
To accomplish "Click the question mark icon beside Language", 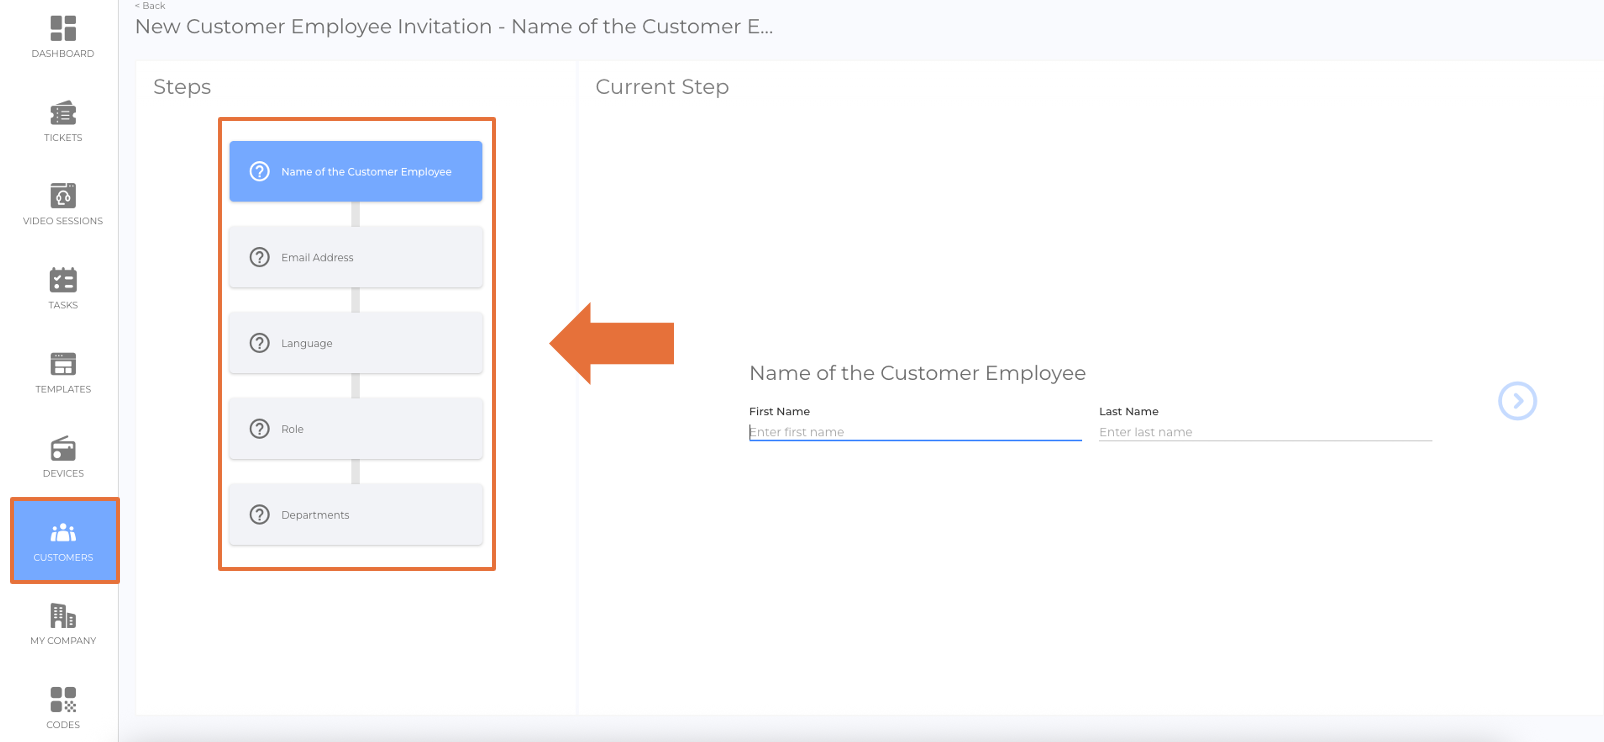I will tap(260, 343).
